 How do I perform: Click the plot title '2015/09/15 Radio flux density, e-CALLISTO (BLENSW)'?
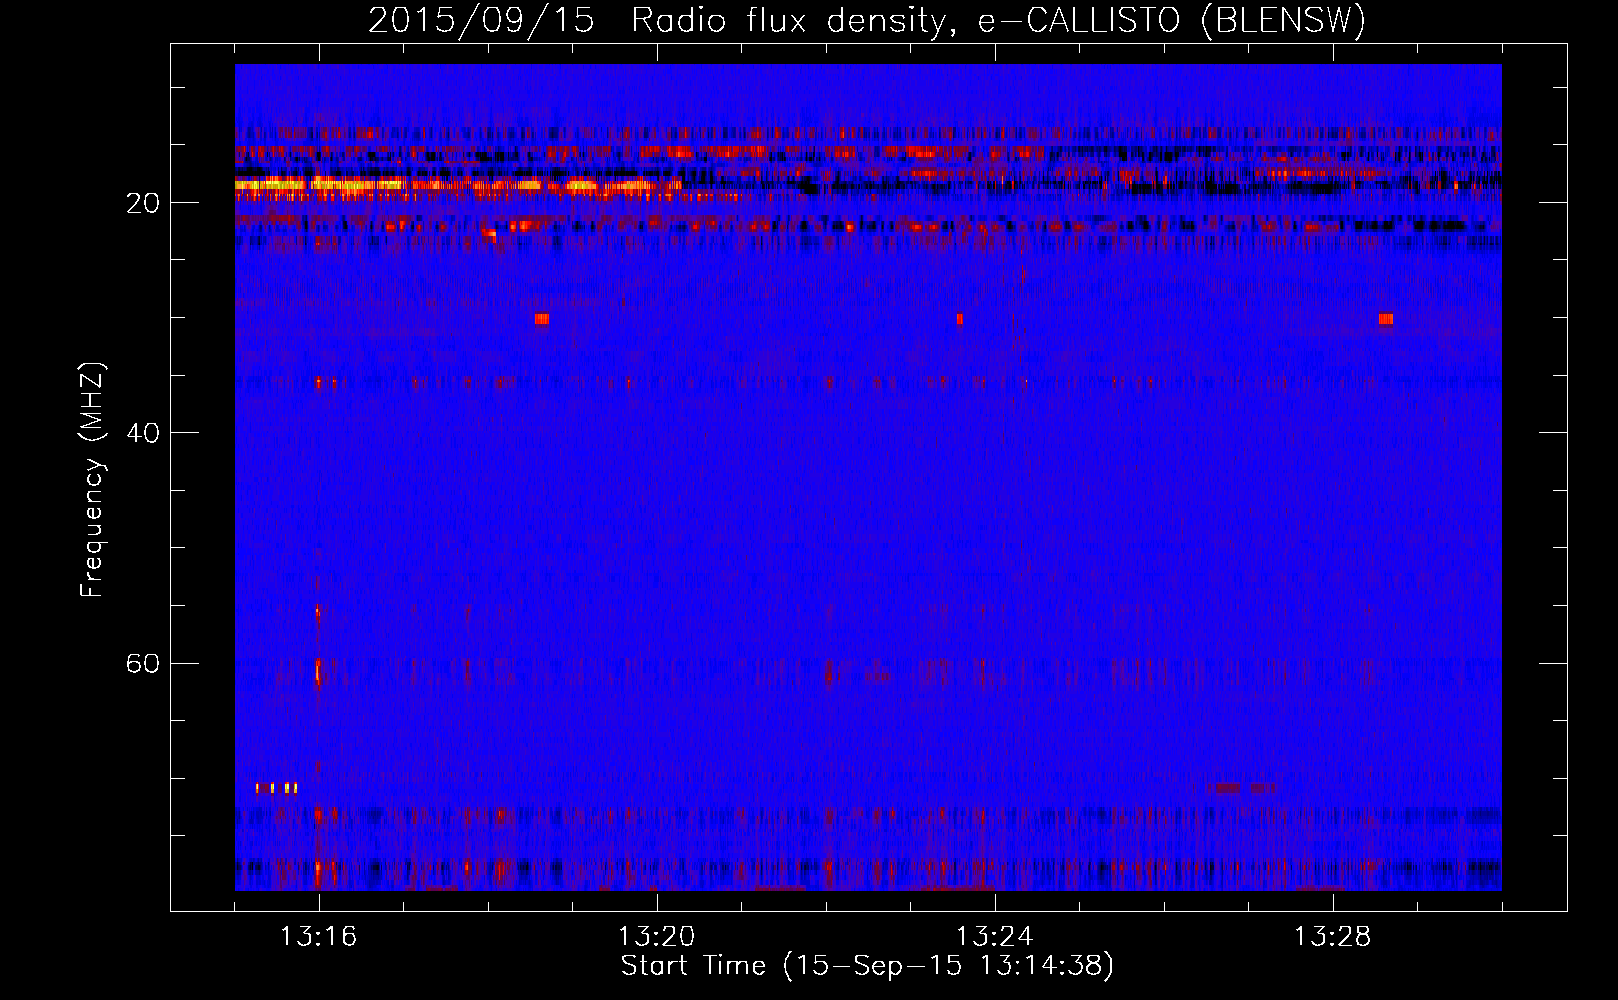[x=867, y=21]
